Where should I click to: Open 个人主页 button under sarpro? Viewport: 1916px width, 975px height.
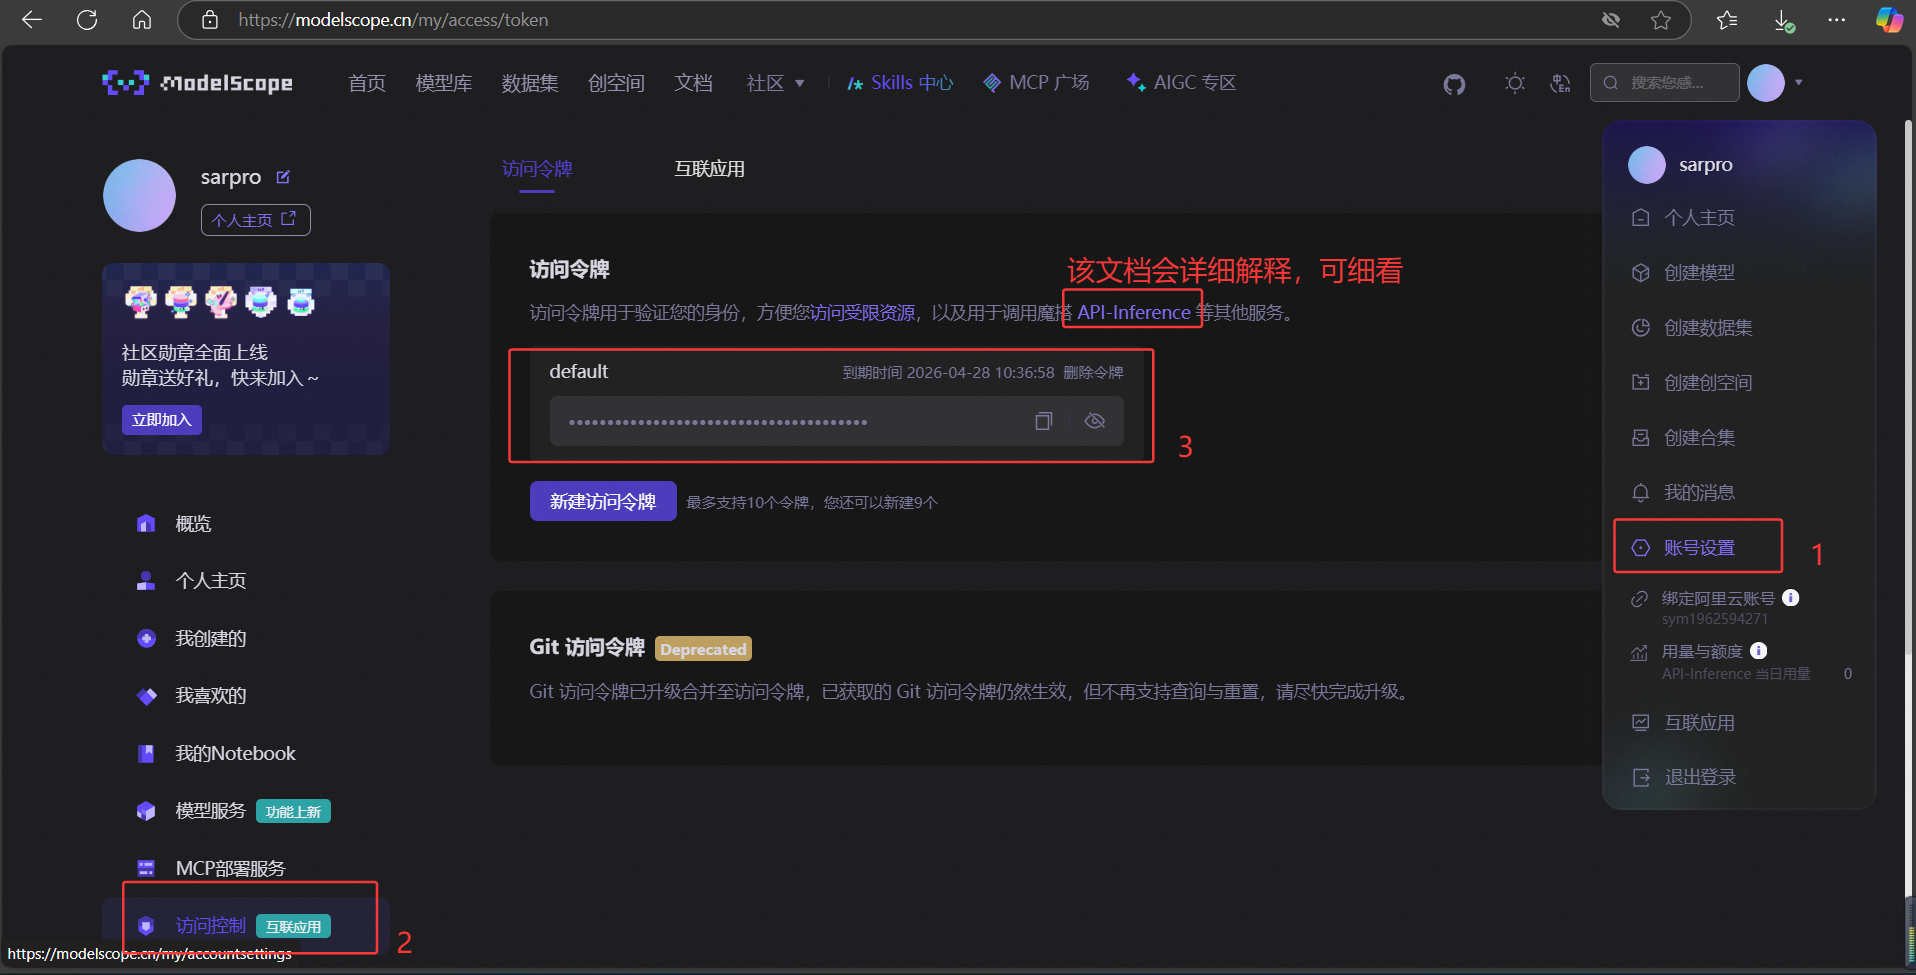click(256, 220)
